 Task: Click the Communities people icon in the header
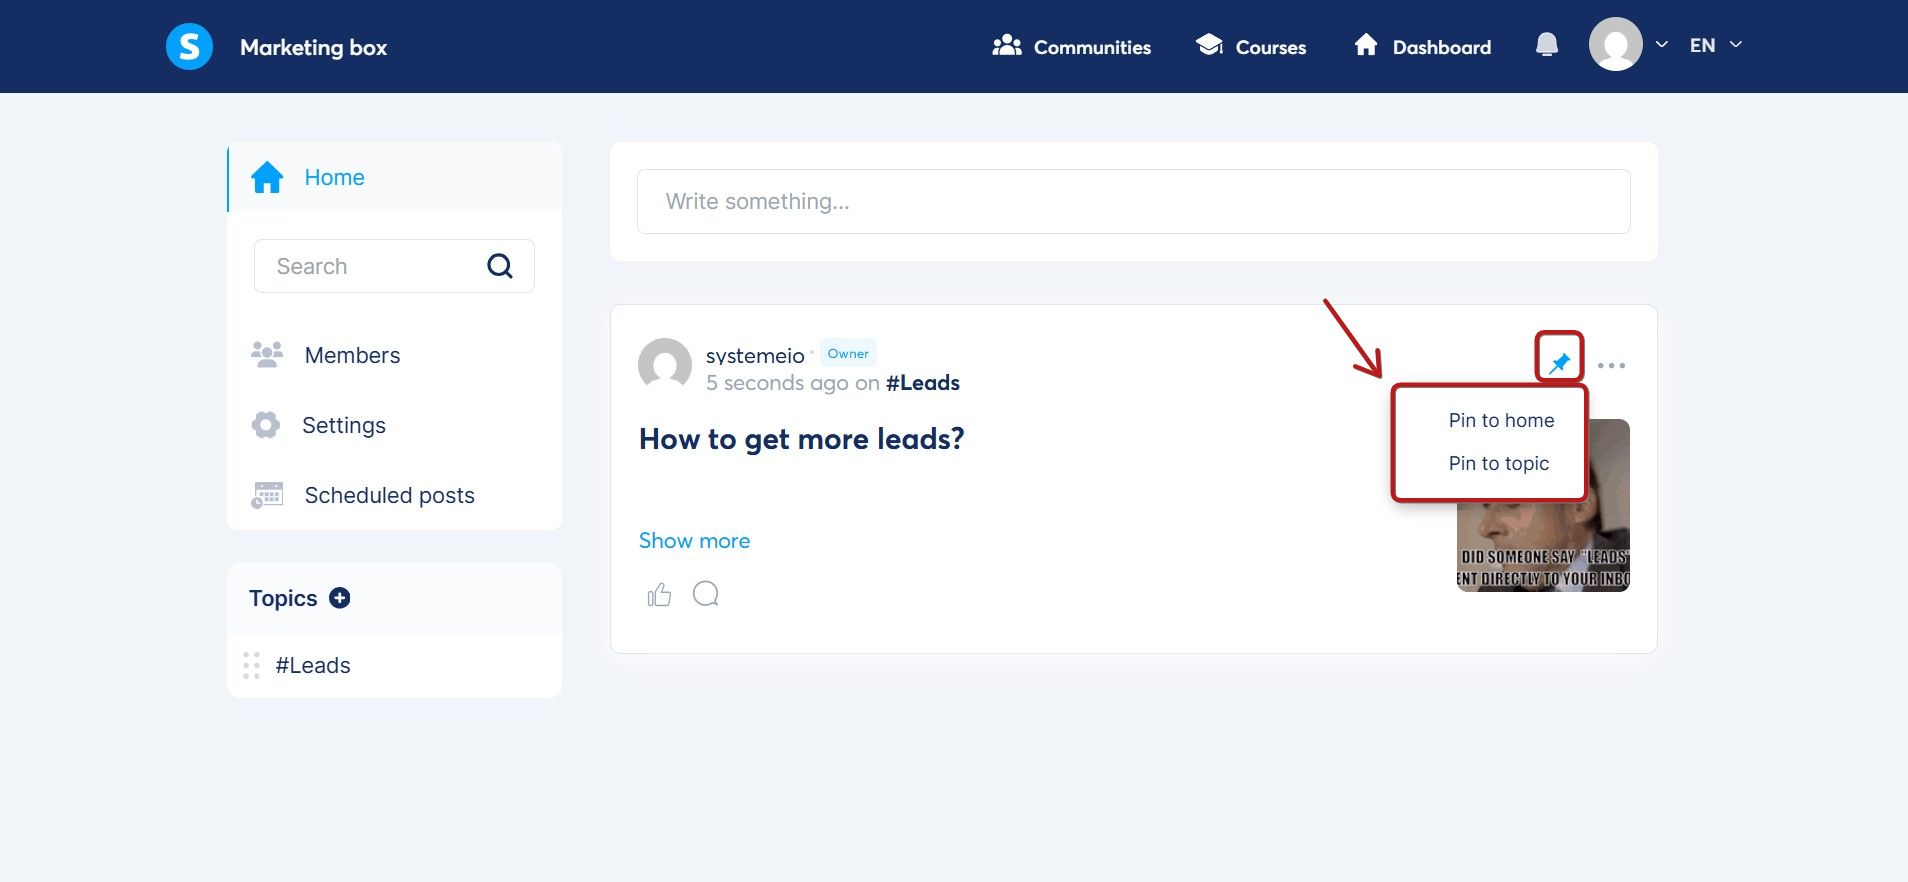click(1007, 46)
